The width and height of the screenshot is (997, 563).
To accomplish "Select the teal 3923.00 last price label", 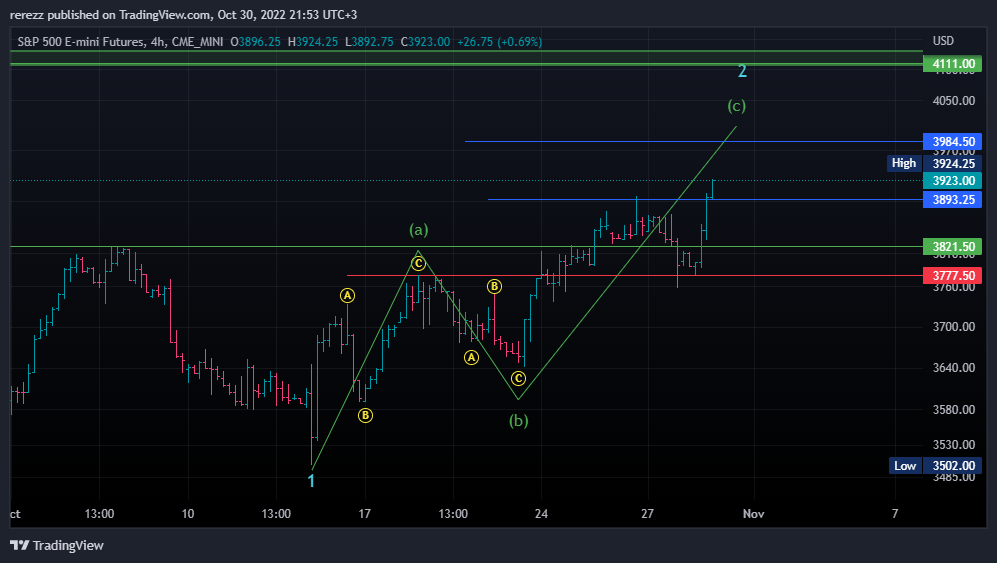I will (x=952, y=181).
